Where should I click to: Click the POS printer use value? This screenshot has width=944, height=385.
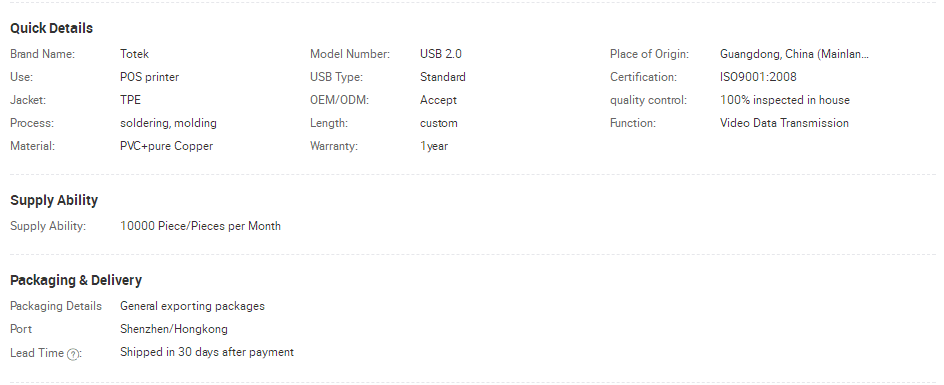pyautogui.click(x=149, y=77)
